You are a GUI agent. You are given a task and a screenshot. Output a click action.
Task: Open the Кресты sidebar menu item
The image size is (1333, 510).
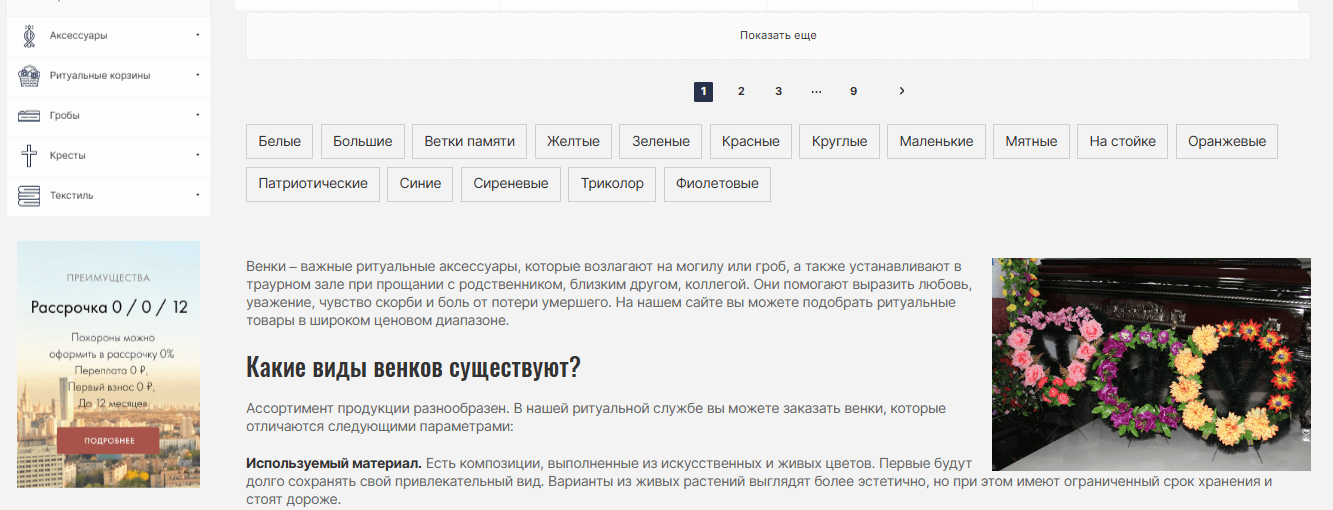point(68,156)
